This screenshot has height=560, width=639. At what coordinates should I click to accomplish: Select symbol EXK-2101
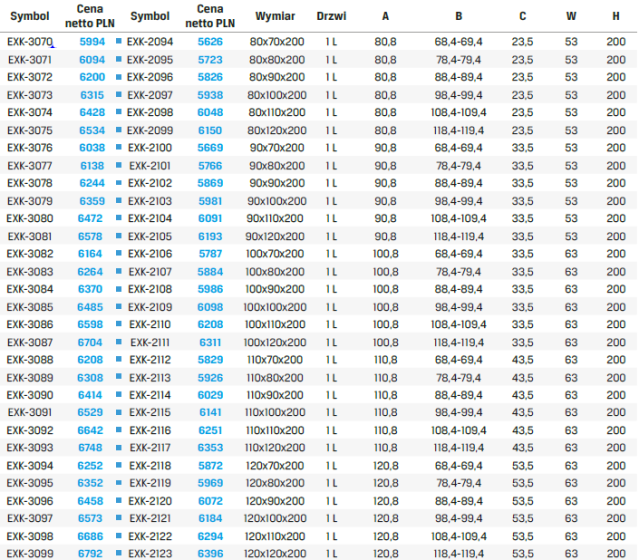point(150,166)
